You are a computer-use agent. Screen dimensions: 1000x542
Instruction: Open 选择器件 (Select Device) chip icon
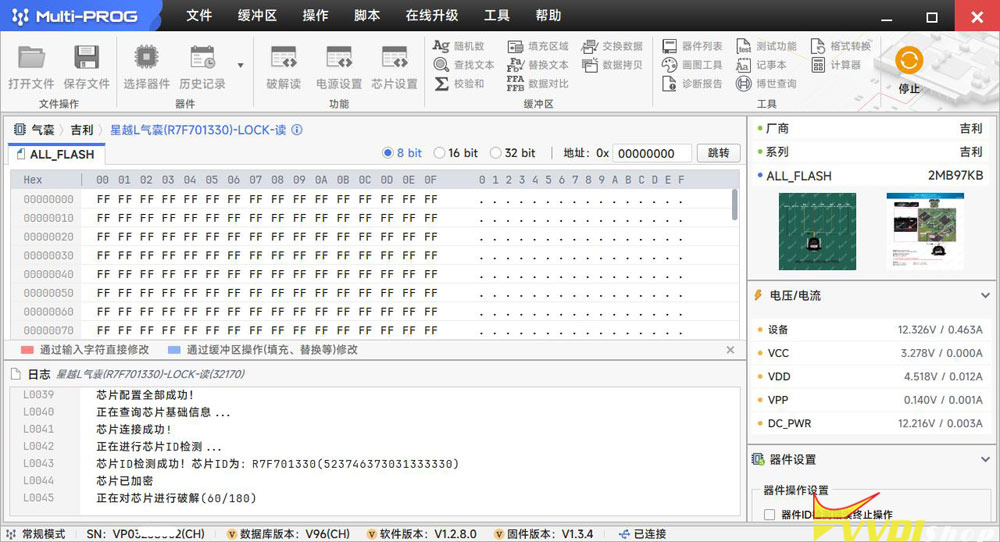click(x=146, y=58)
